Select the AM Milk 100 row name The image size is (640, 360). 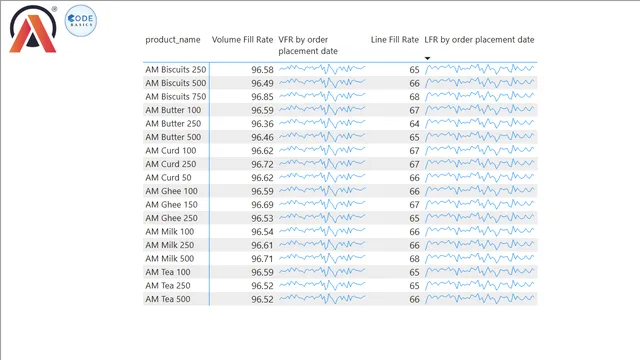[170, 231]
